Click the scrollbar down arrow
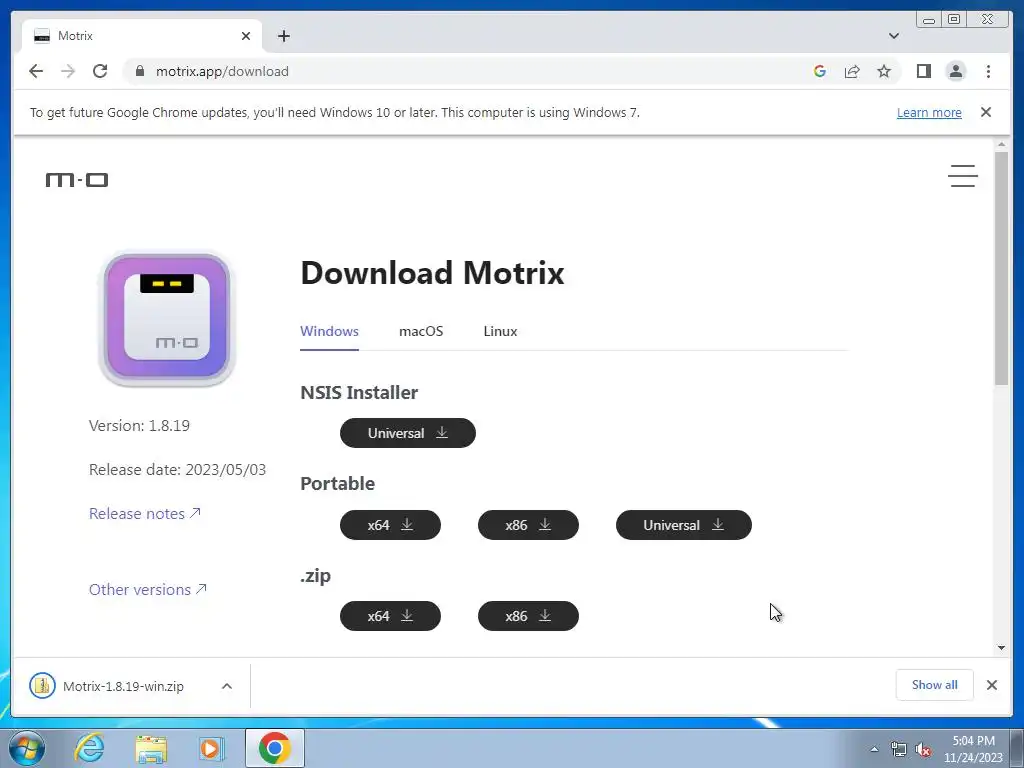The image size is (1024, 768). click(x=1001, y=648)
